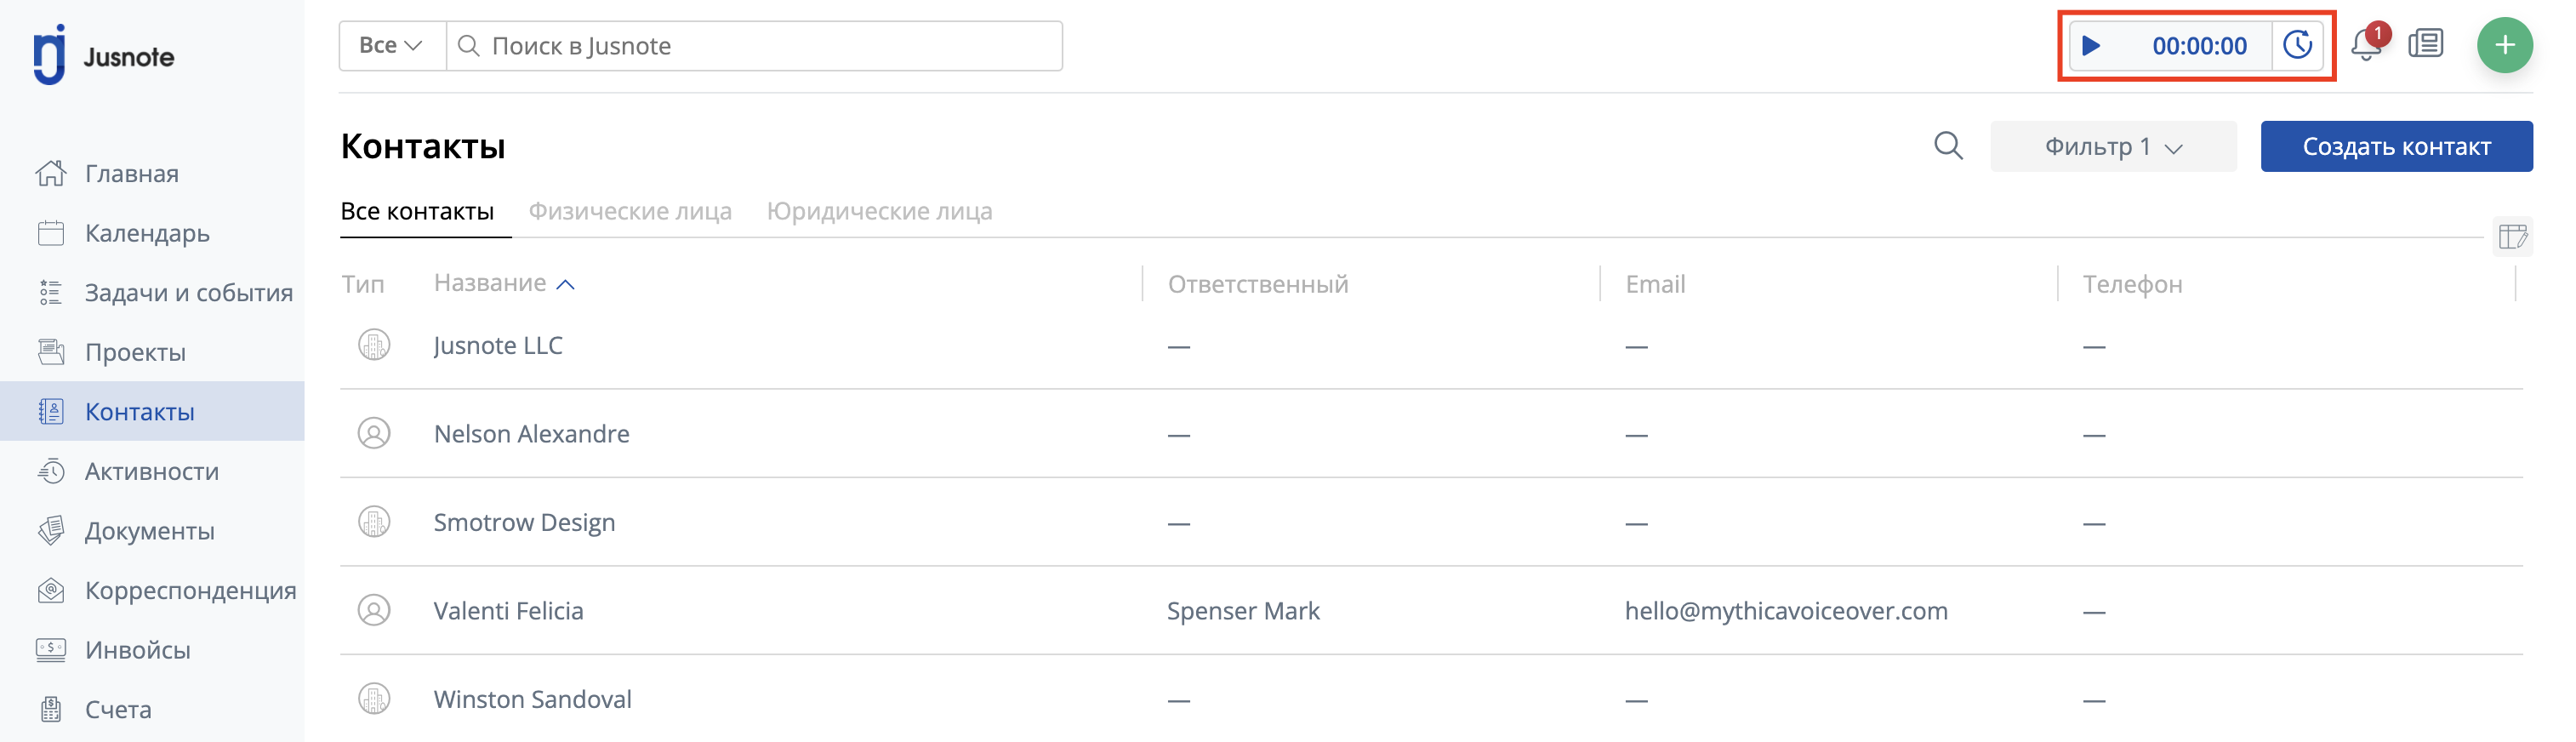Viewport: 2576px width, 742px height.
Task: Open the table column settings icon
Action: point(2512,237)
